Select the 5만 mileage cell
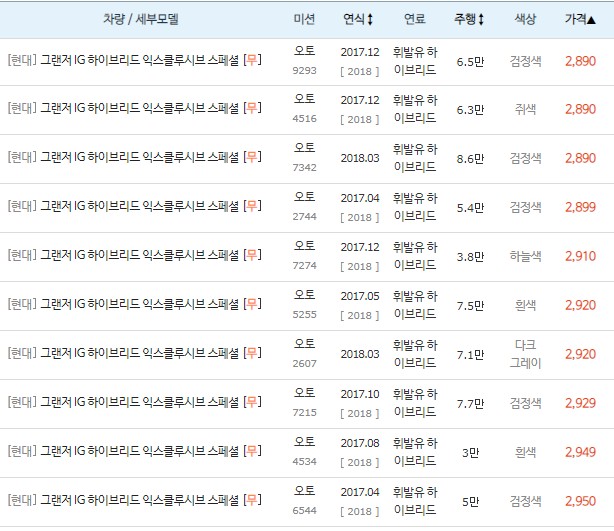The image size is (614, 531). click(470, 502)
